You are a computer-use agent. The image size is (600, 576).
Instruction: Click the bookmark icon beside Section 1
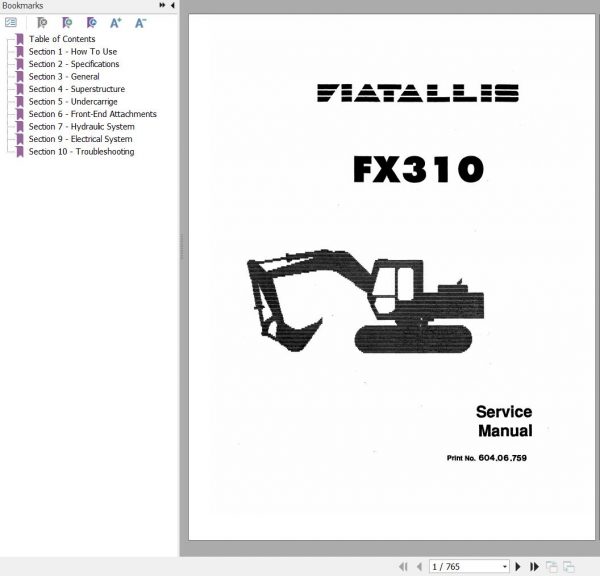click(20, 52)
